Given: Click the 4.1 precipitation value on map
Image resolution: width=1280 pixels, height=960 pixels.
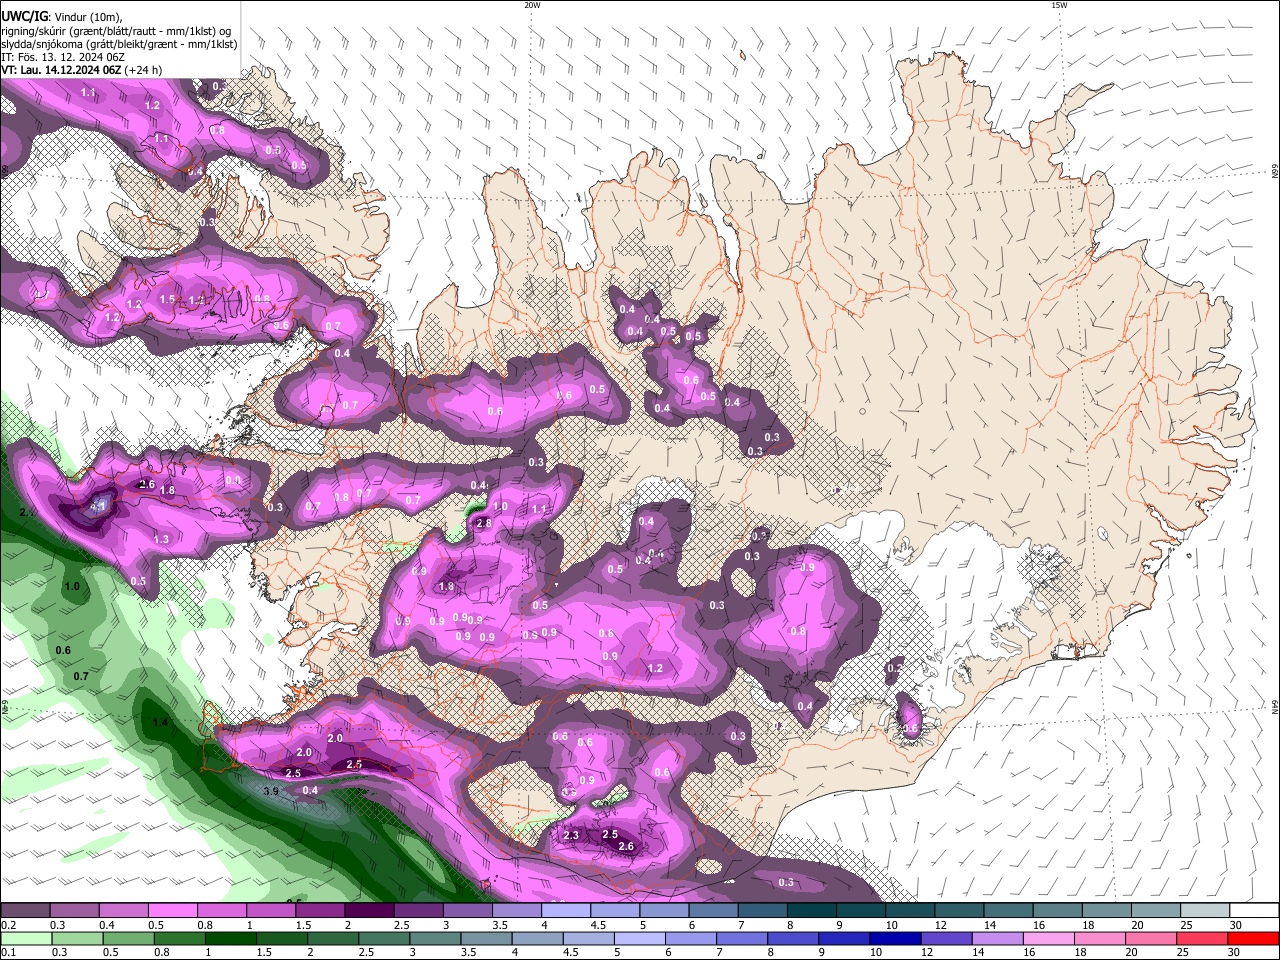Looking at the screenshot, I should click(x=98, y=507).
